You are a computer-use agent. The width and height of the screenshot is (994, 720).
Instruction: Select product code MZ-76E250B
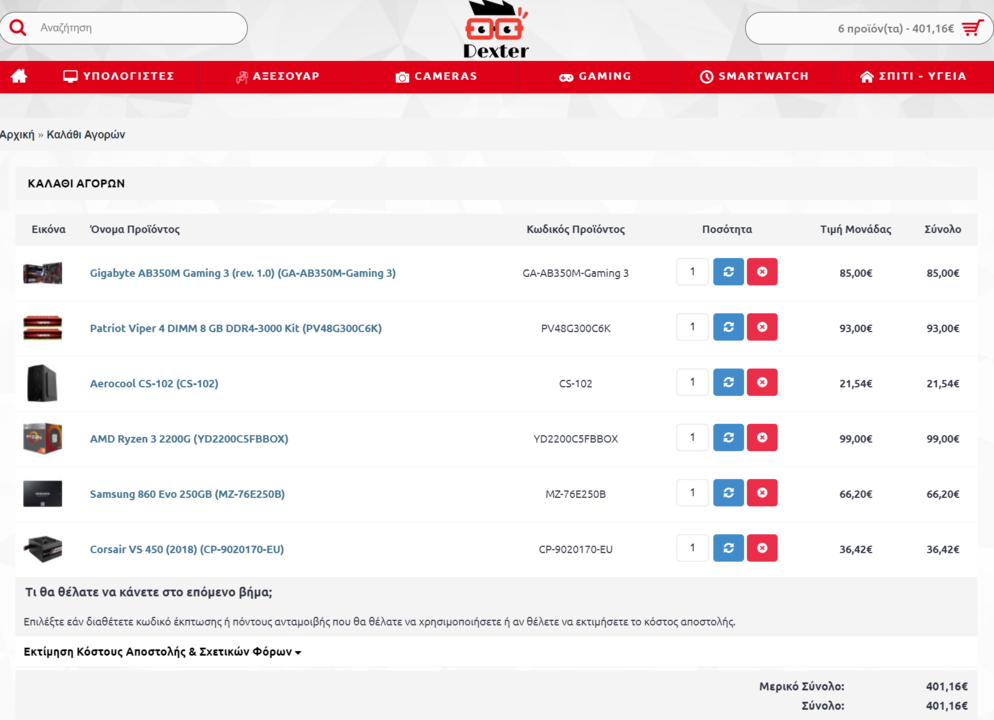click(x=576, y=494)
